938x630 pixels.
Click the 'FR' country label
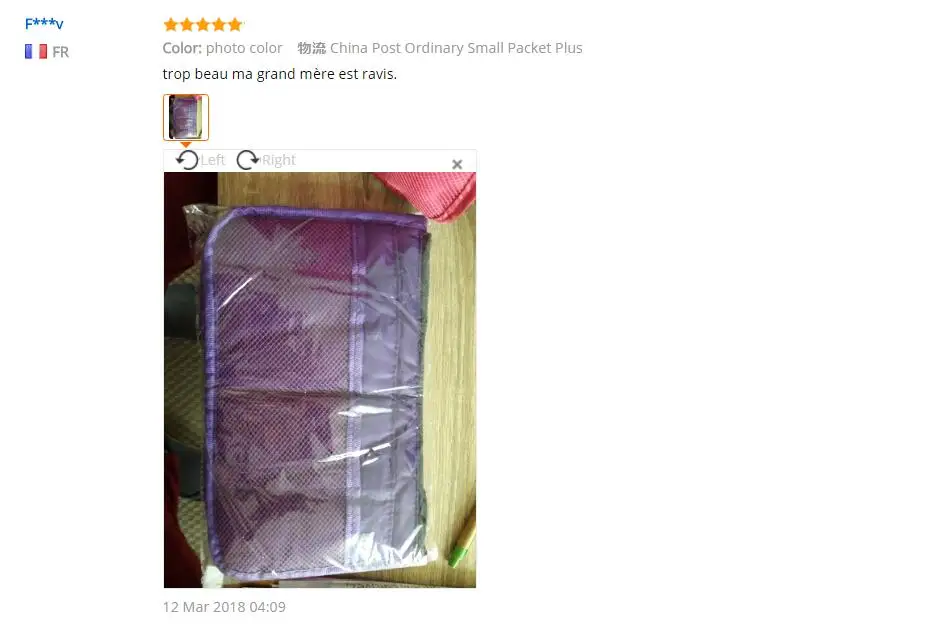(60, 52)
